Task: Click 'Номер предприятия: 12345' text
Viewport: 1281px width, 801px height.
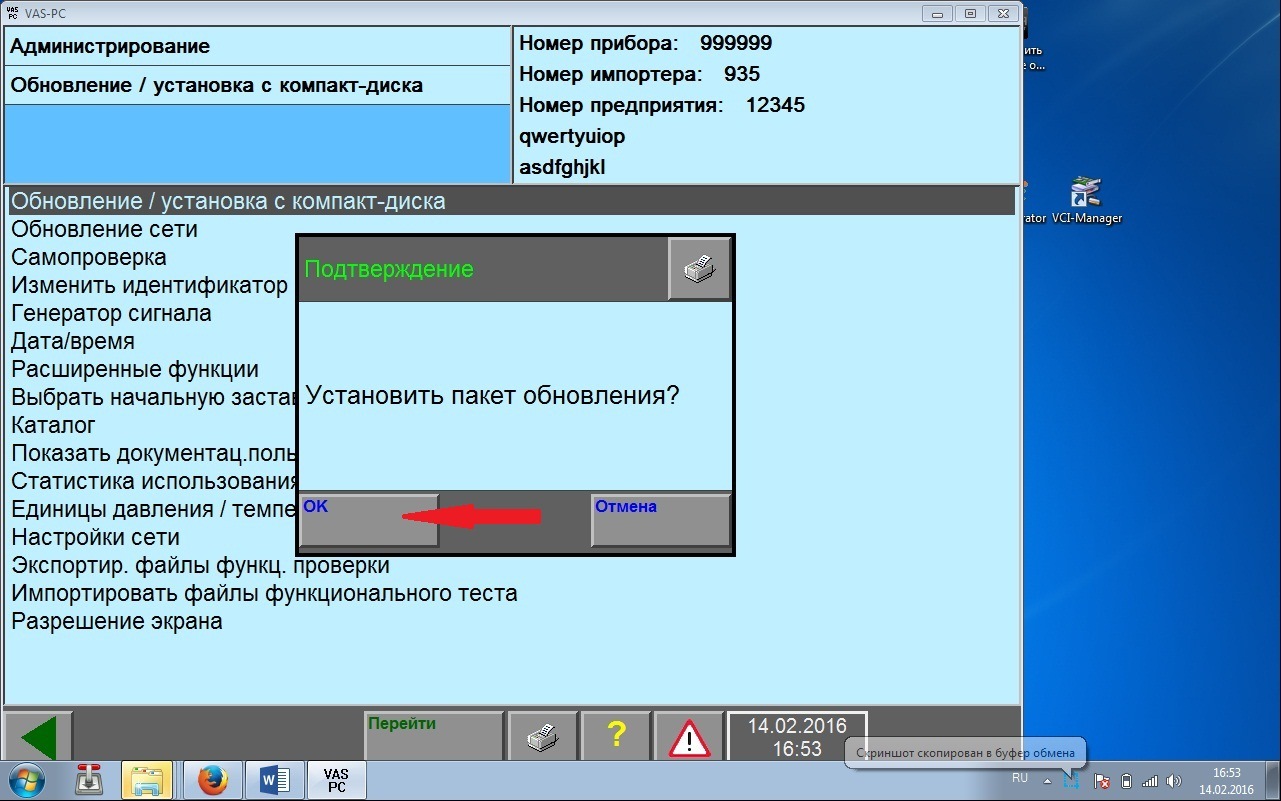Action: tap(662, 105)
